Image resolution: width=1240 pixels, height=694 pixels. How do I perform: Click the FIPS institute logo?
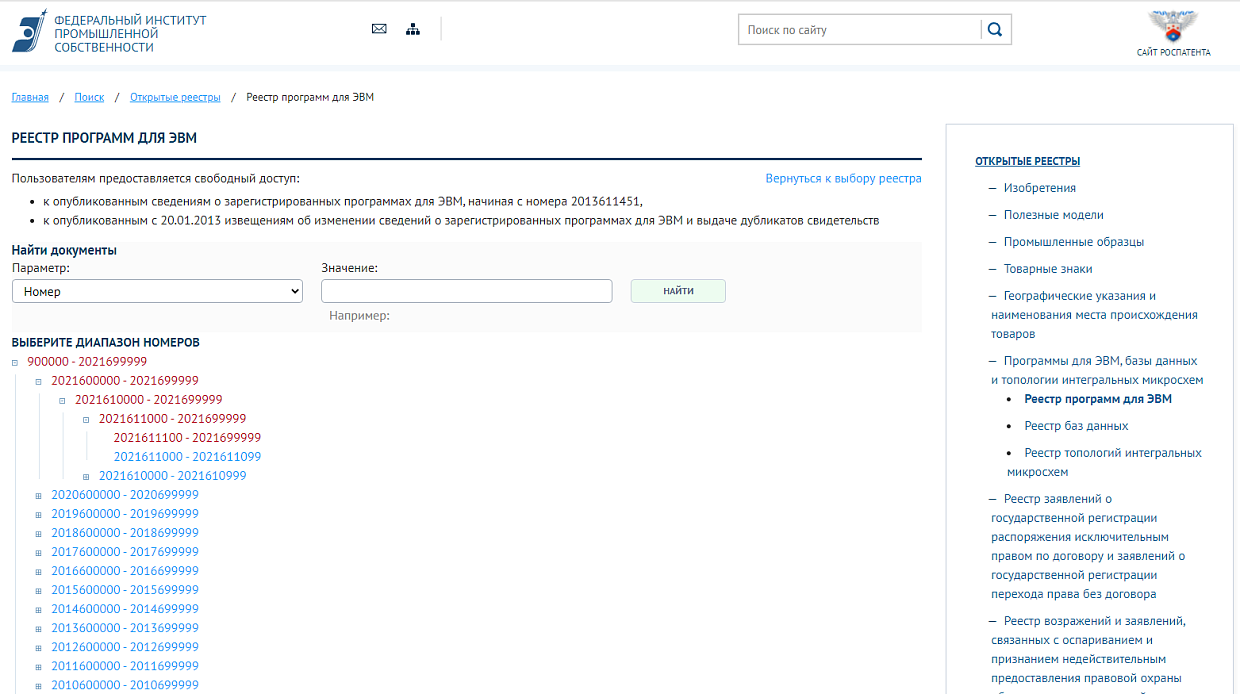coord(30,31)
